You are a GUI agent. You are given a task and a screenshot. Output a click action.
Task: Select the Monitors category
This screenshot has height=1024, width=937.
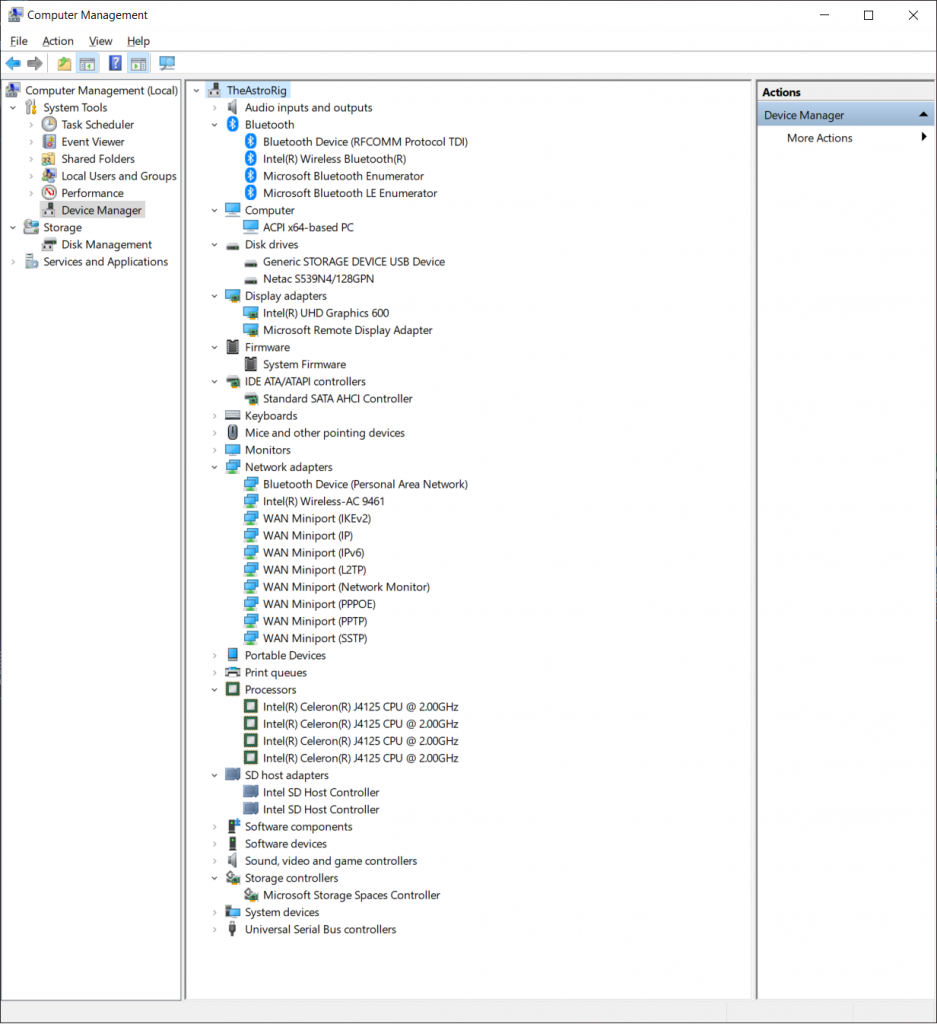pos(268,450)
